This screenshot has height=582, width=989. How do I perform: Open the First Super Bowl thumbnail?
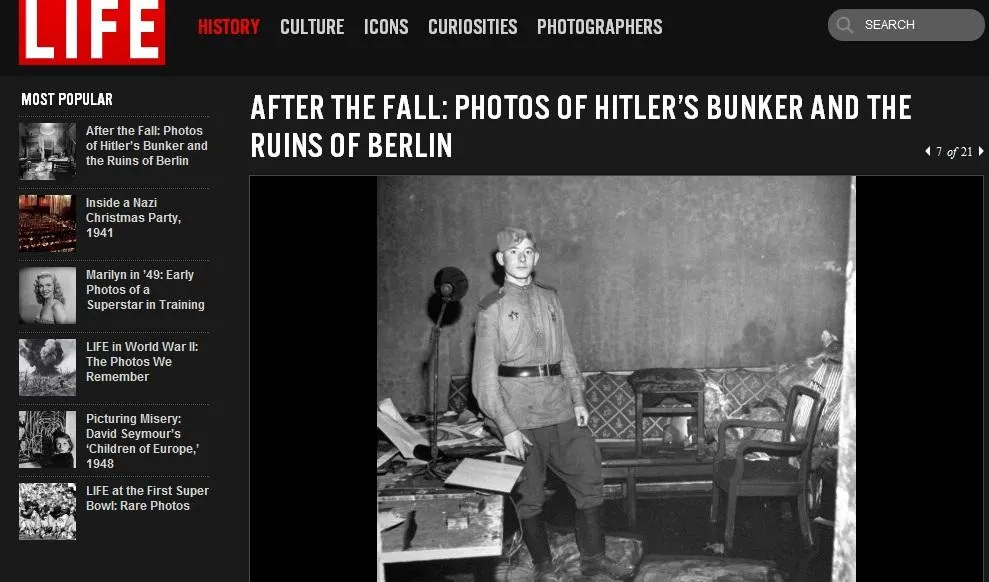47,511
